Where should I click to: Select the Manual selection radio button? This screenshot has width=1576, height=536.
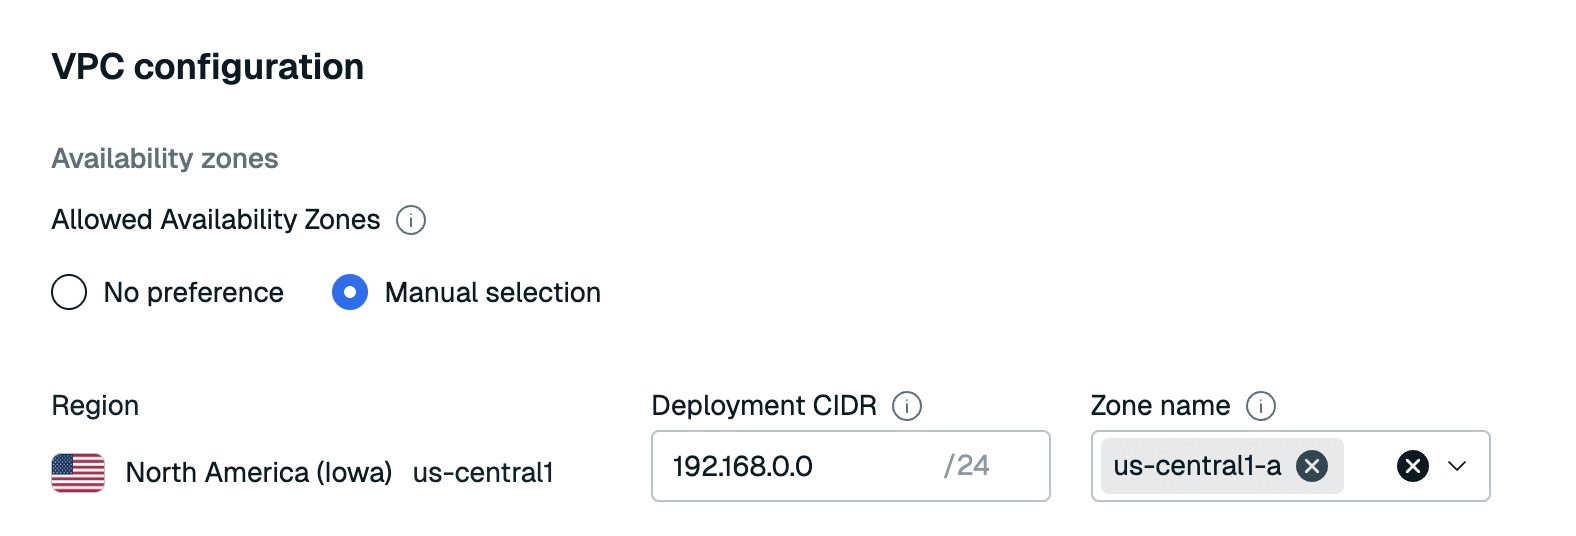point(350,293)
